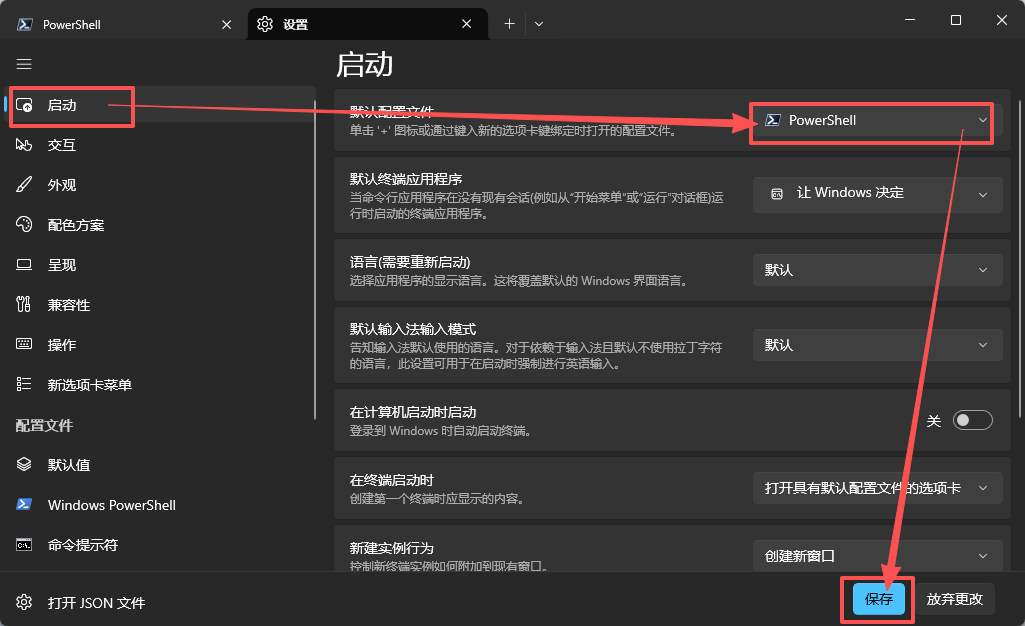Expand the 在终端启动时 dropdown
The height and width of the screenshot is (626, 1025).
[x=877, y=488]
